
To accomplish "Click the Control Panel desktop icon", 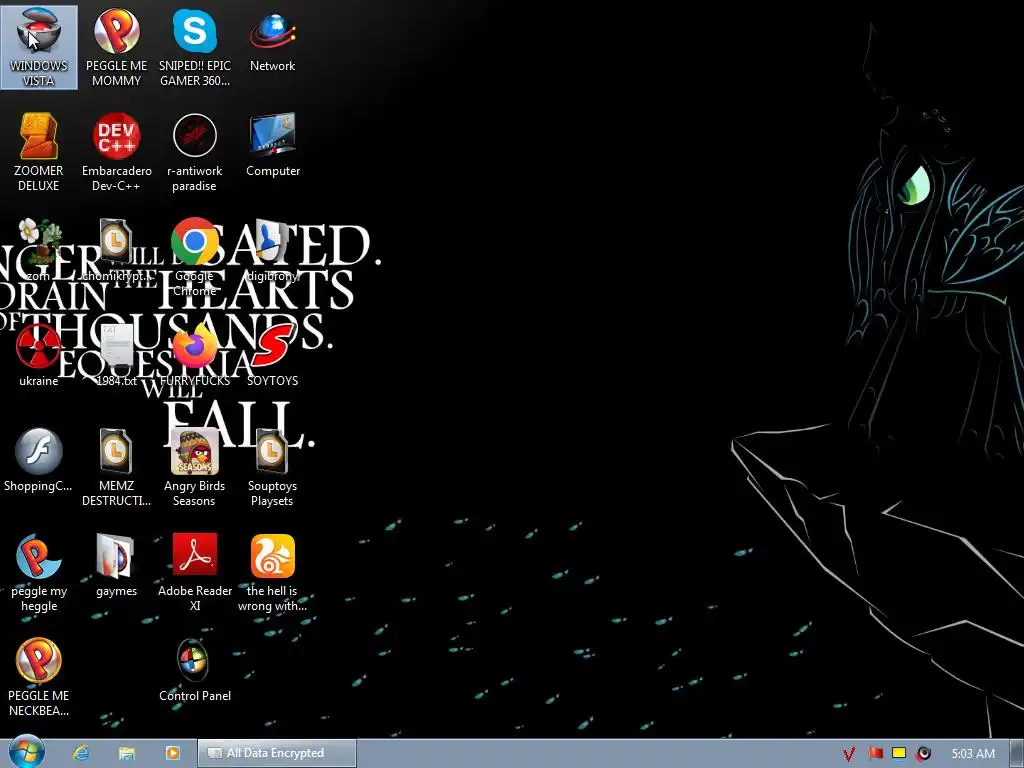I will (195, 671).
